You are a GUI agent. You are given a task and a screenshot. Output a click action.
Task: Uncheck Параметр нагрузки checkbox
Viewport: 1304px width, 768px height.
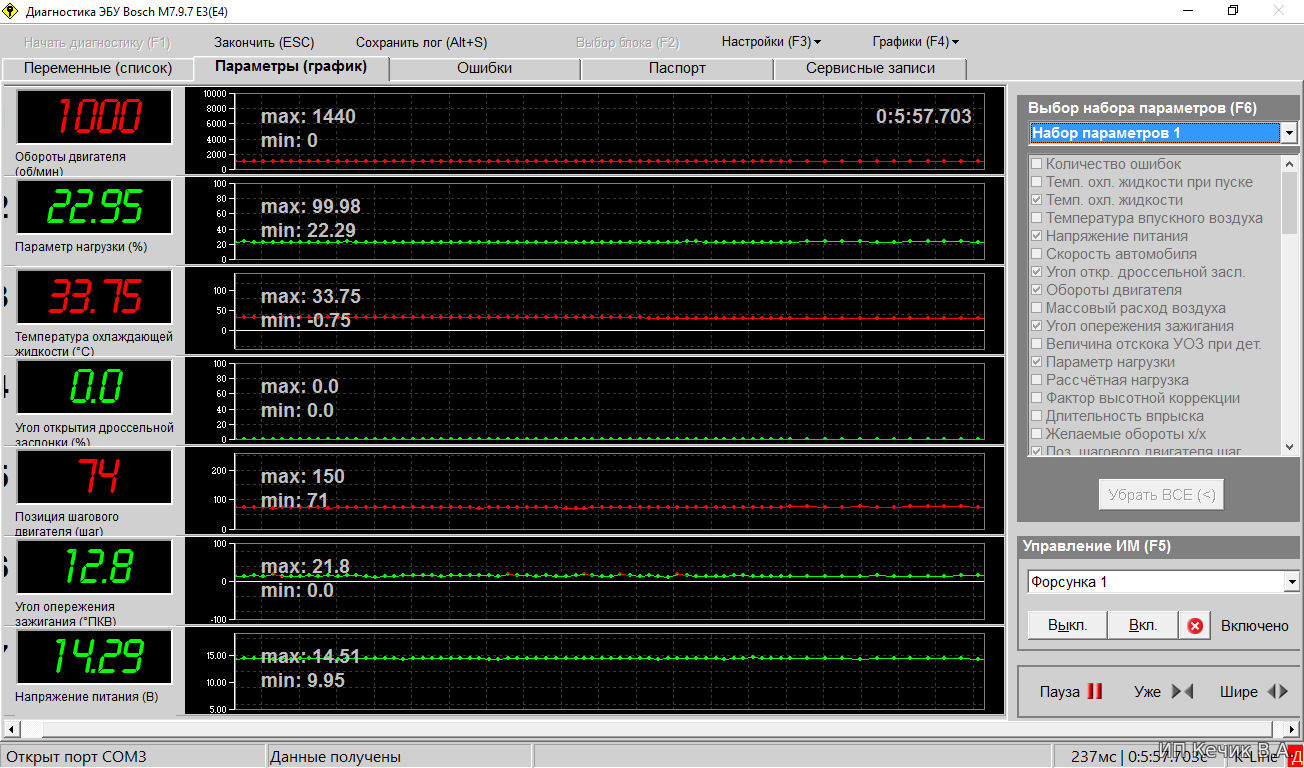click(1037, 362)
